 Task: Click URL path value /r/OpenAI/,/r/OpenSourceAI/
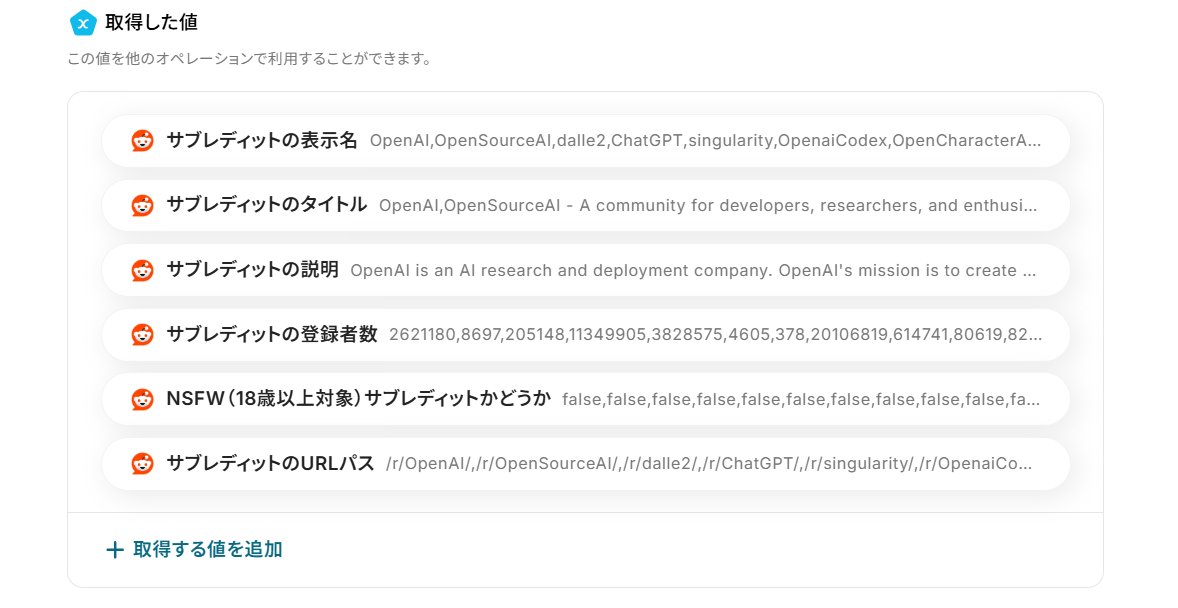click(x=709, y=464)
